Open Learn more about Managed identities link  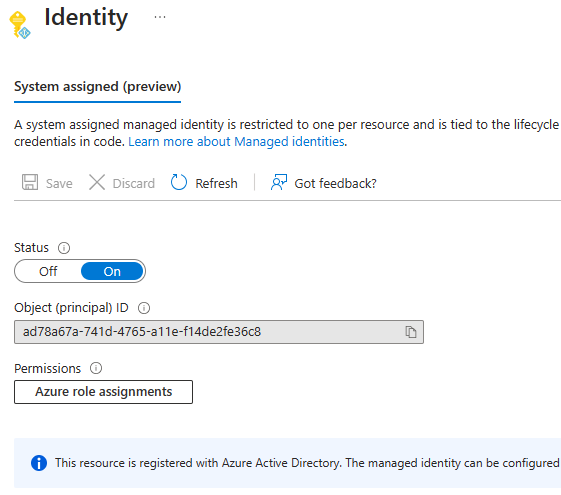[x=236, y=142]
